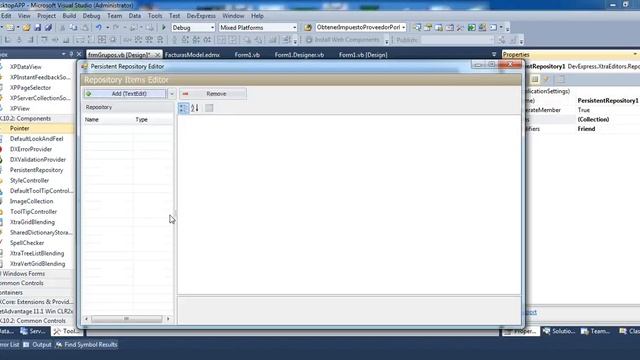This screenshot has width=640, height=360.
Task: Toggle the categorized icon in Properties panel
Action: [x=535, y=80]
